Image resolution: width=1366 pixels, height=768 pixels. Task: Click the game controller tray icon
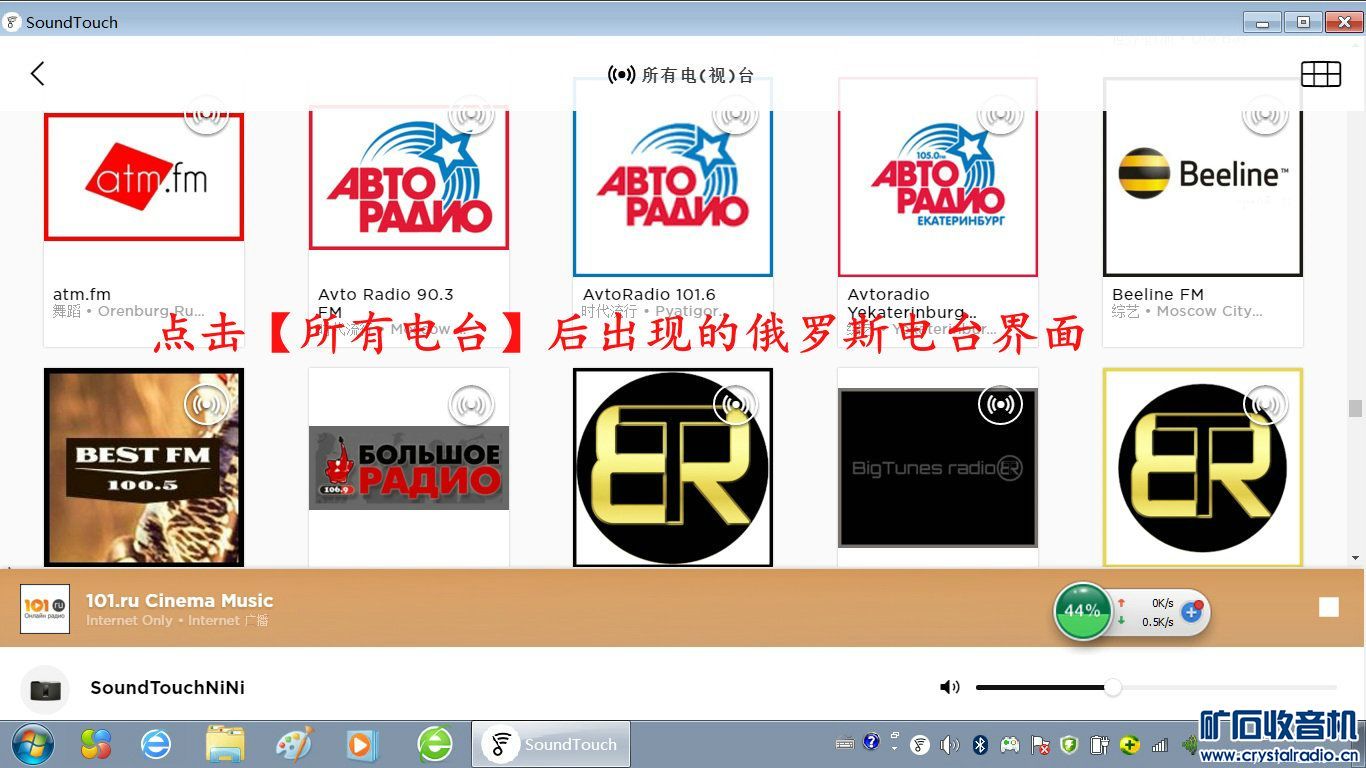click(x=1011, y=745)
